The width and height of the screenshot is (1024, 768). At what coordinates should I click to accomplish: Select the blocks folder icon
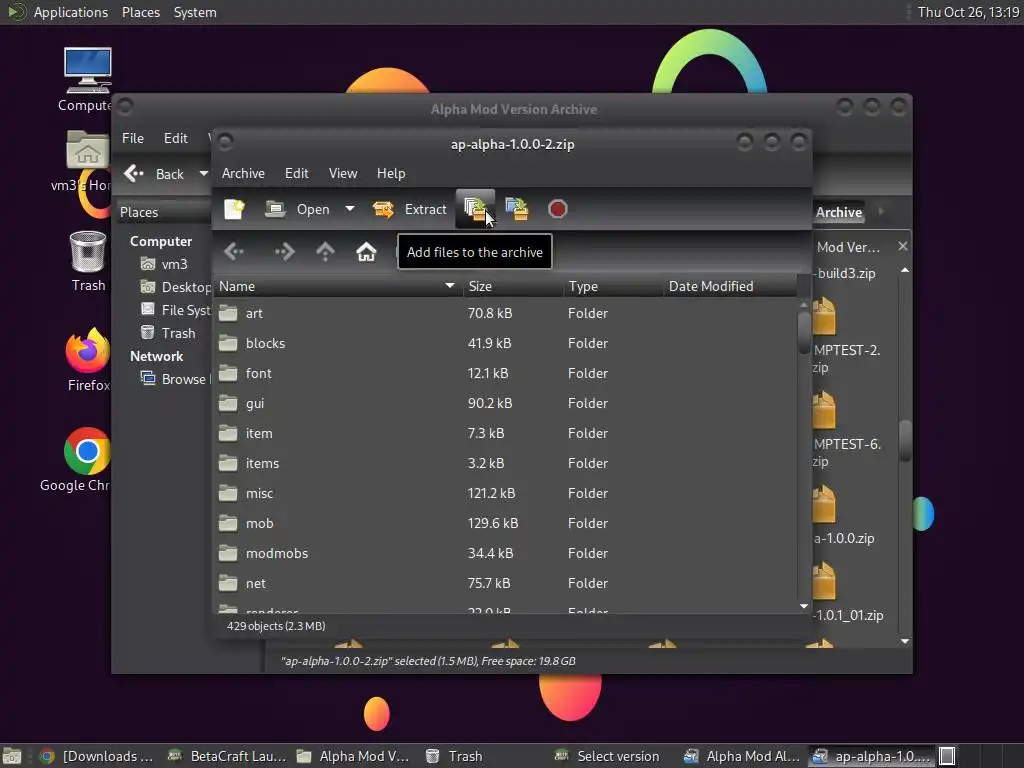point(228,343)
